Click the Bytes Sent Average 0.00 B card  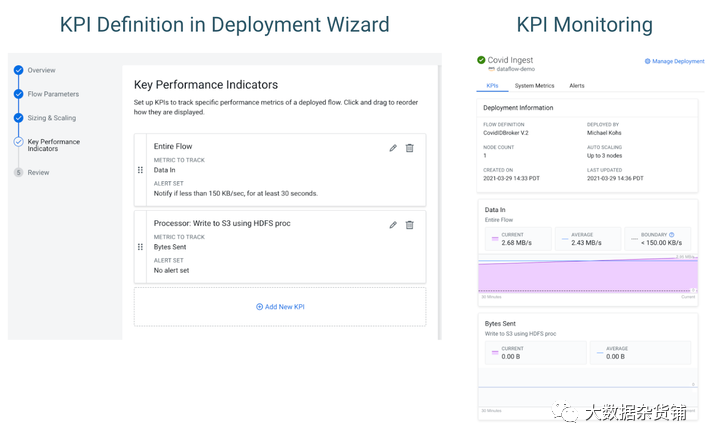click(640, 353)
